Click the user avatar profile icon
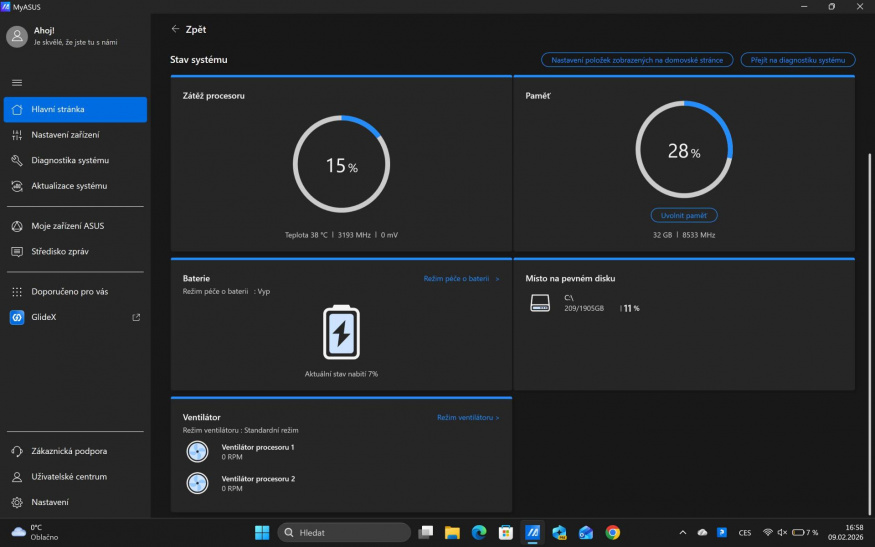This screenshot has height=547, width=875. (17, 37)
